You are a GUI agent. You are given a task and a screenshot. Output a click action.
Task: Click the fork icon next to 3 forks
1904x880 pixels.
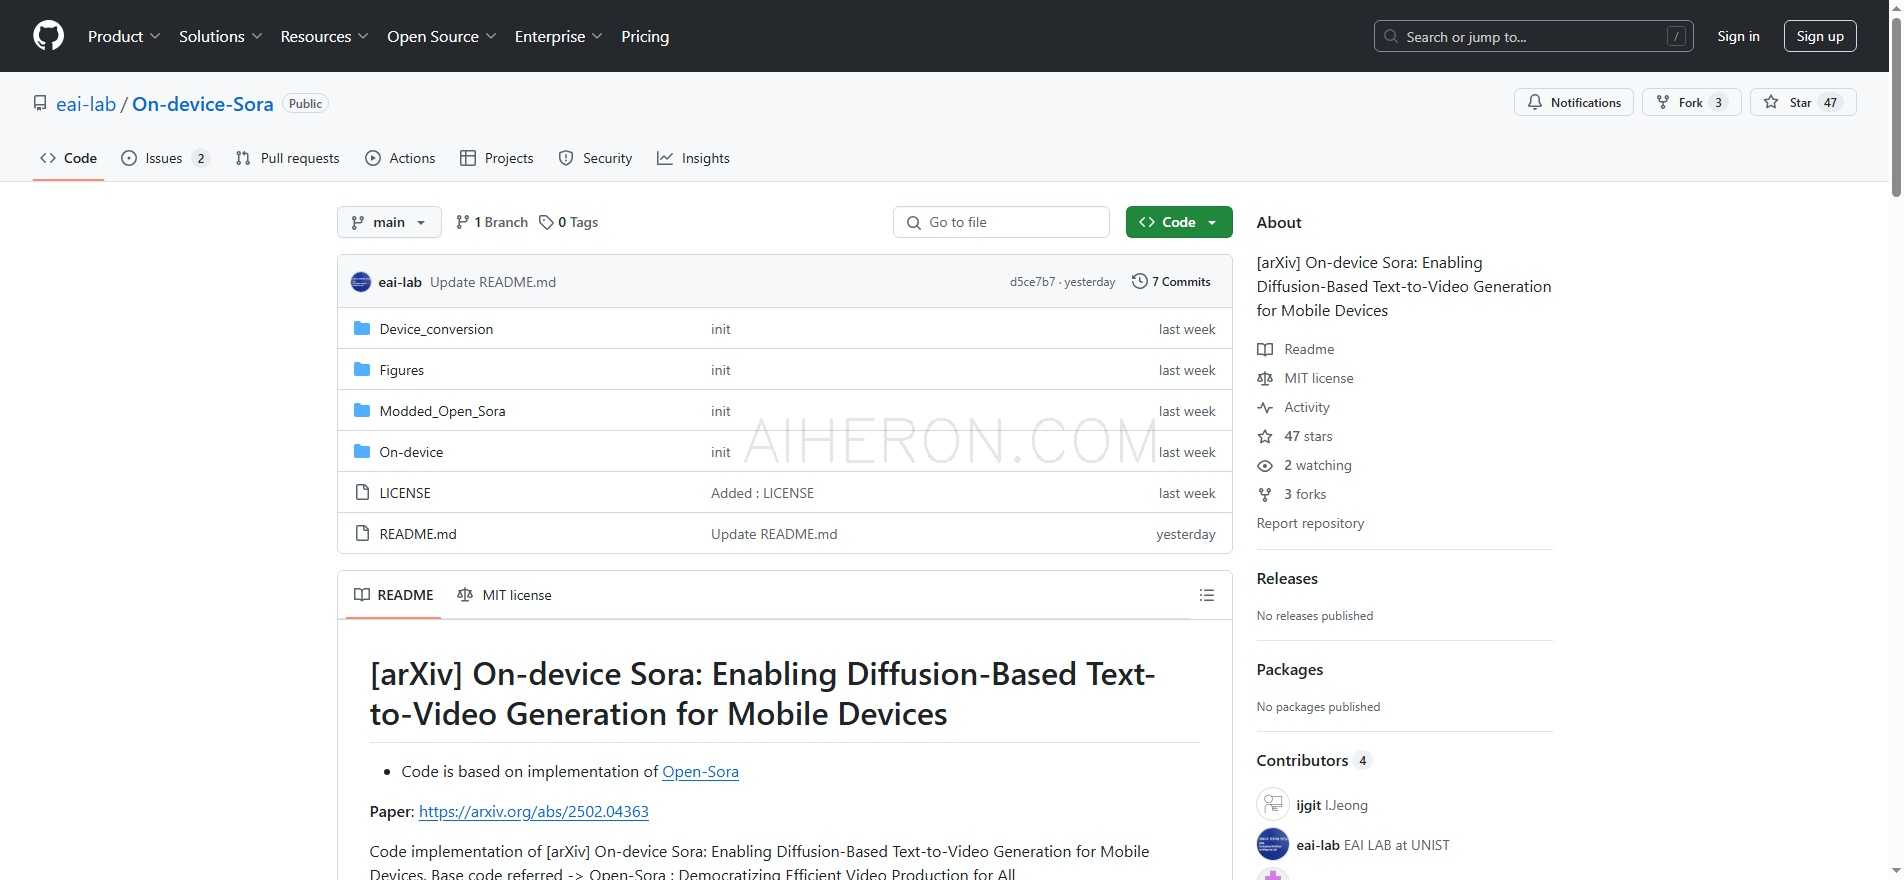[1265, 494]
